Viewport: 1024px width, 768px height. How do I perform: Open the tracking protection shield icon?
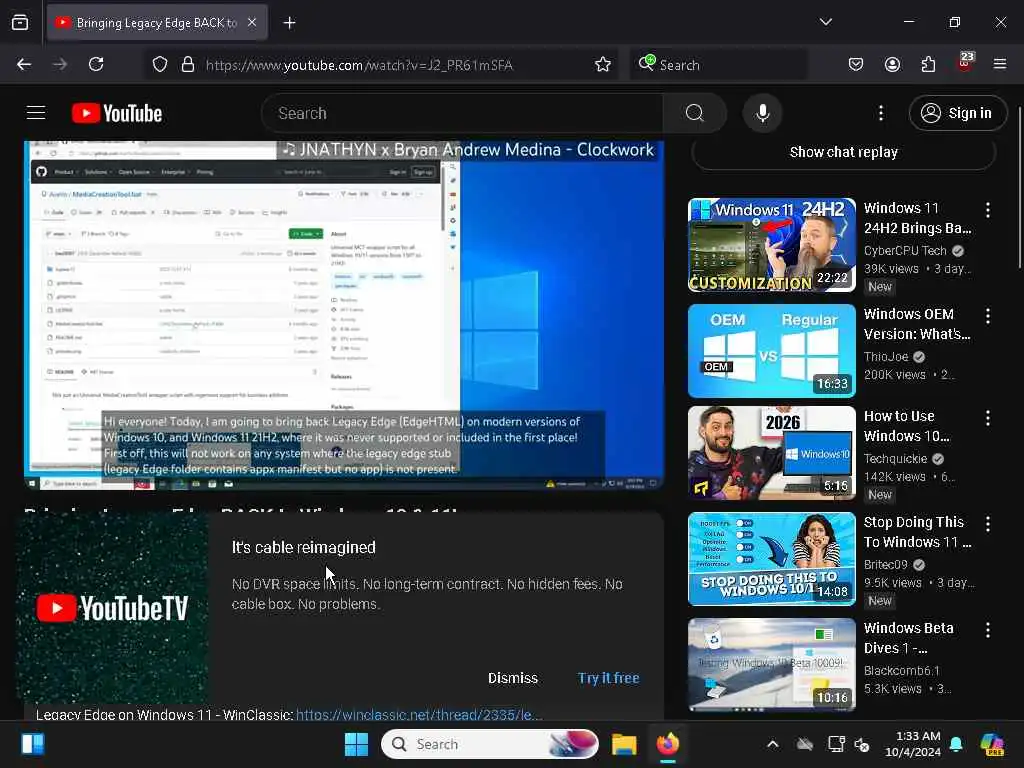pyautogui.click(x=160, y=65)
